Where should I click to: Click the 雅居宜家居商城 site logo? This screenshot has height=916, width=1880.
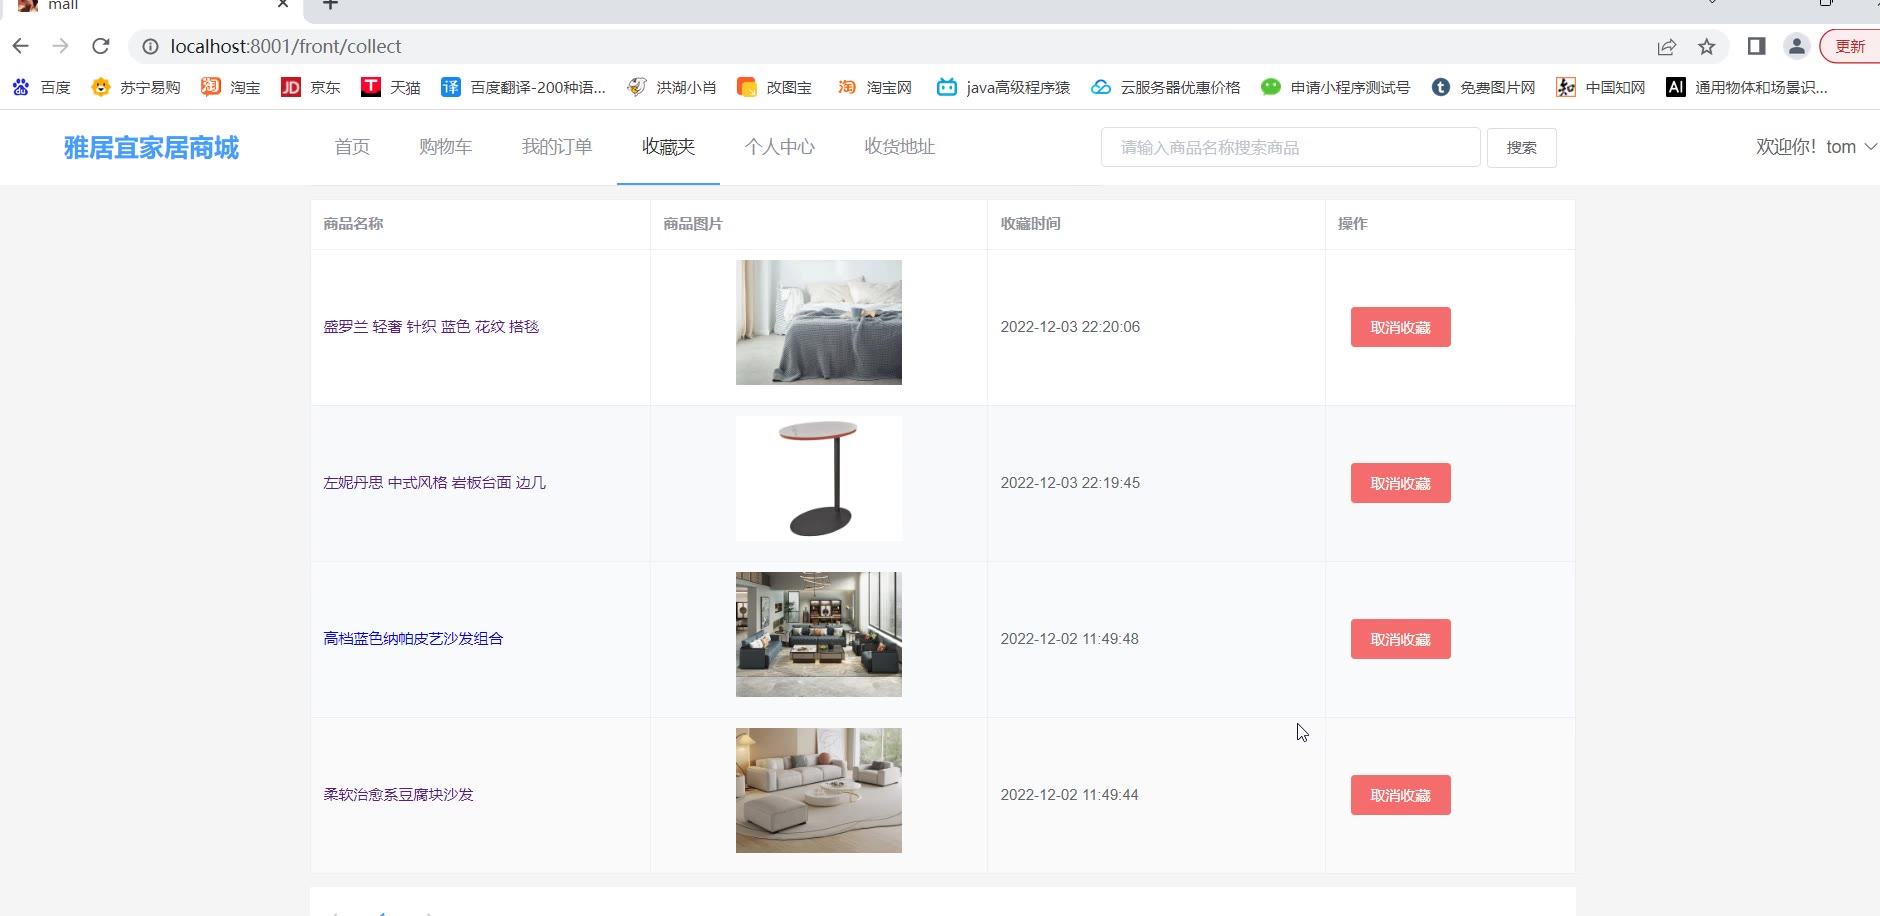(x=151, y=147)
